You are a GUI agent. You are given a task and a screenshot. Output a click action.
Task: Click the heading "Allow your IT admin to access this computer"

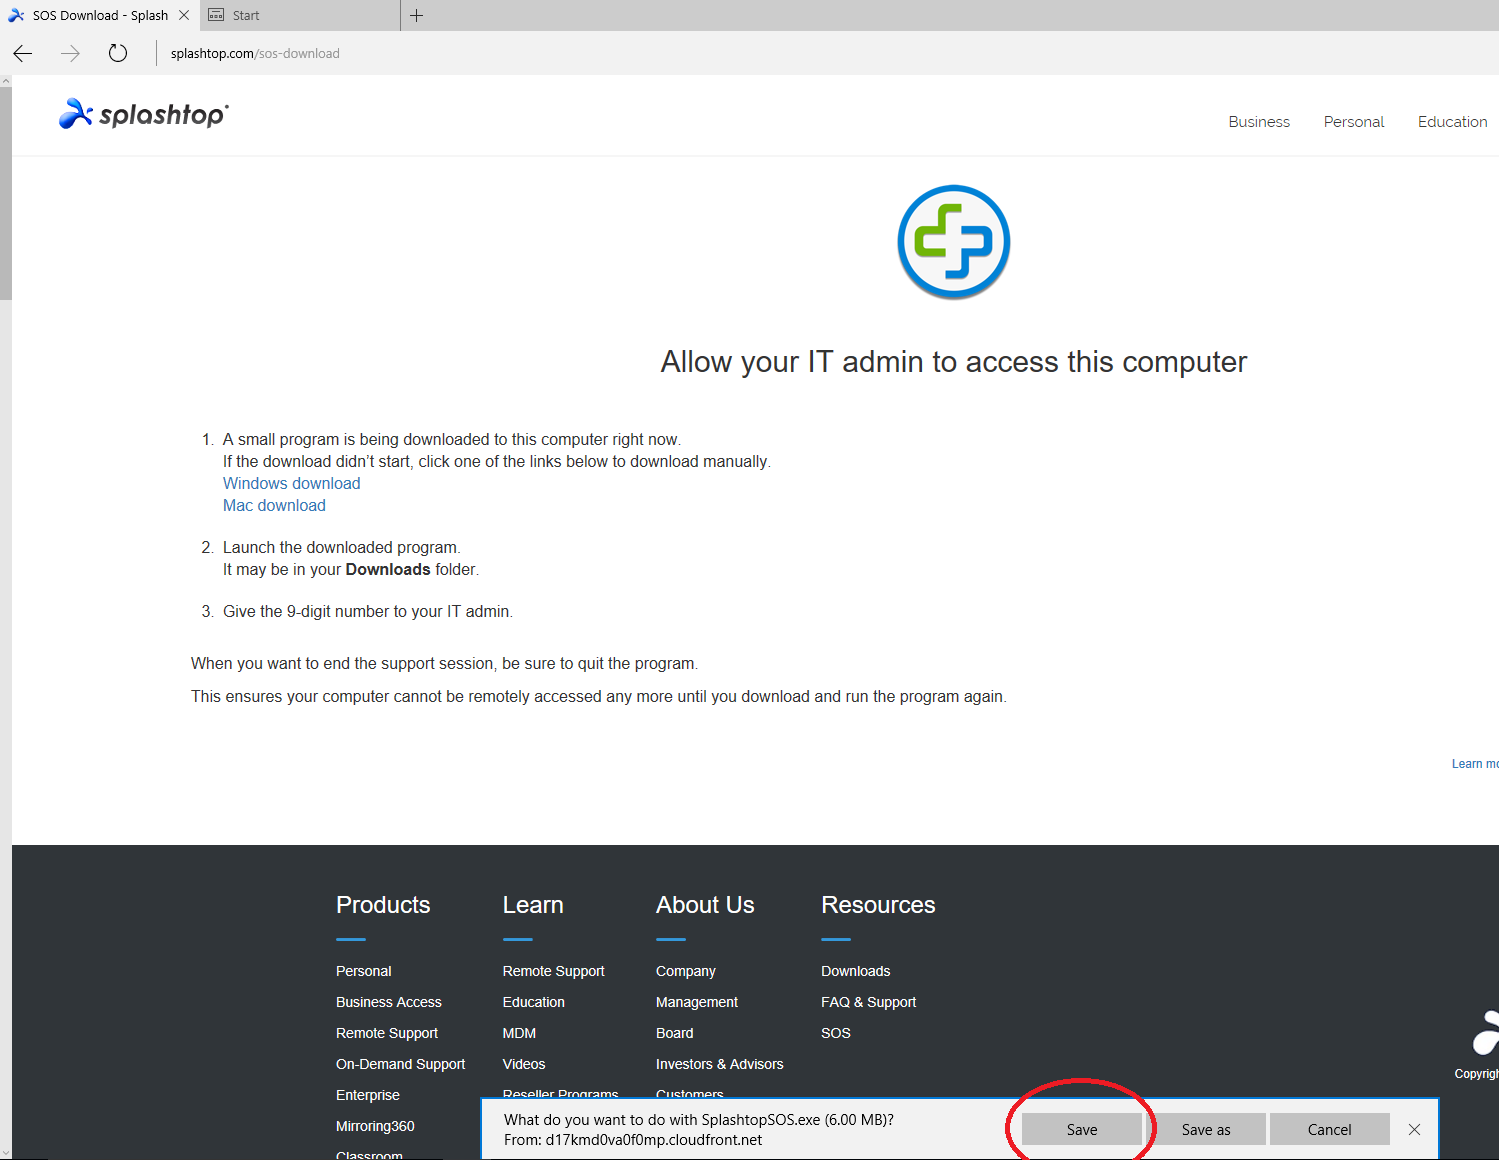pyautogui.click(x=954, y=362)
